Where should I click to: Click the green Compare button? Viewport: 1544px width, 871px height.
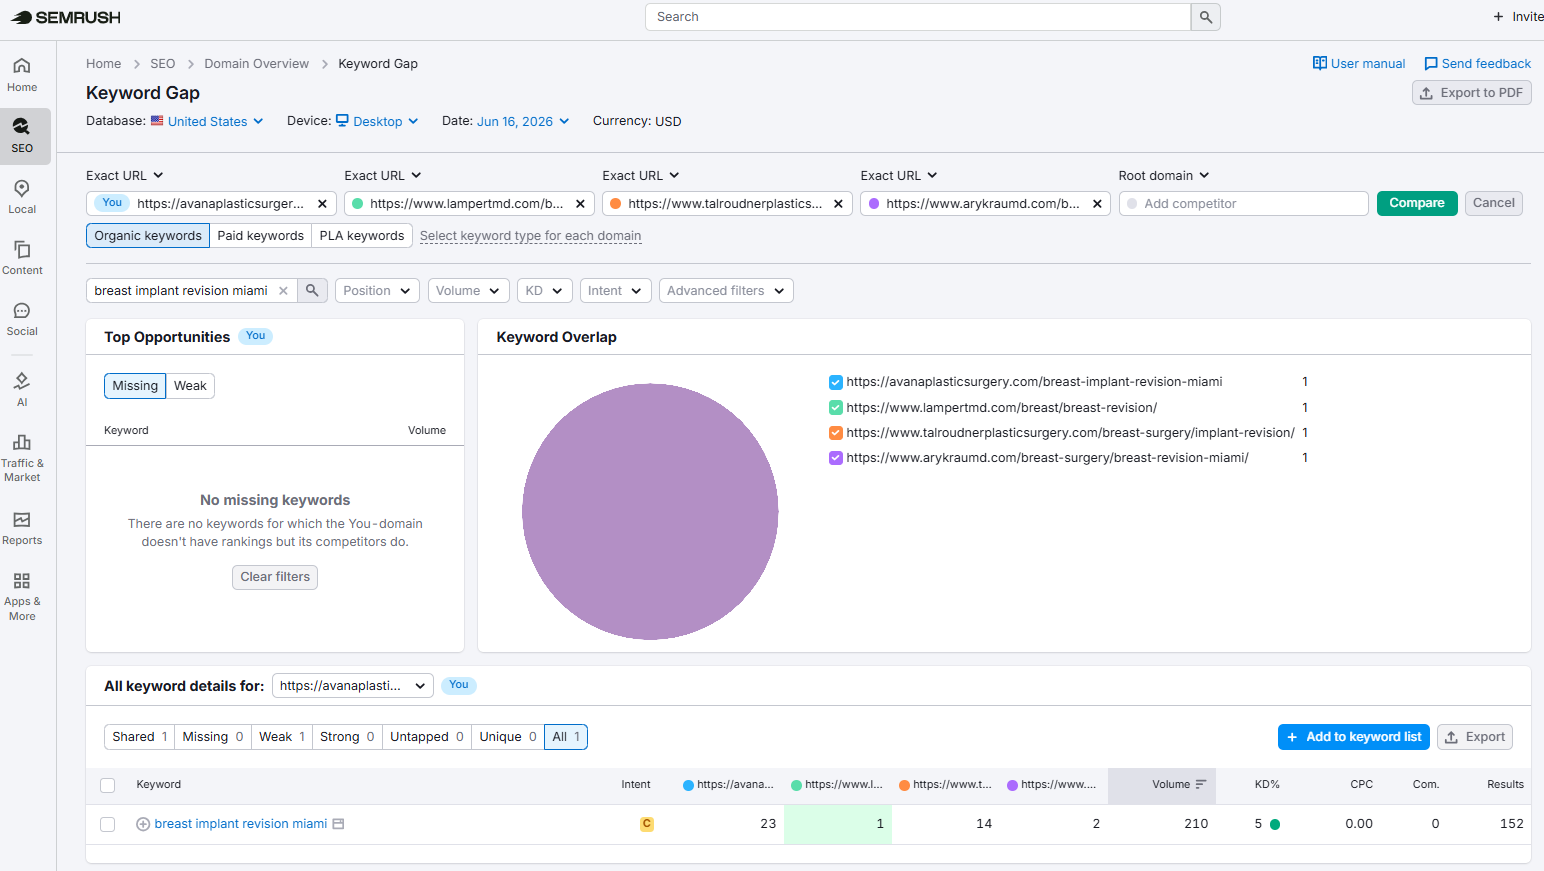[x=1417, y=203]
